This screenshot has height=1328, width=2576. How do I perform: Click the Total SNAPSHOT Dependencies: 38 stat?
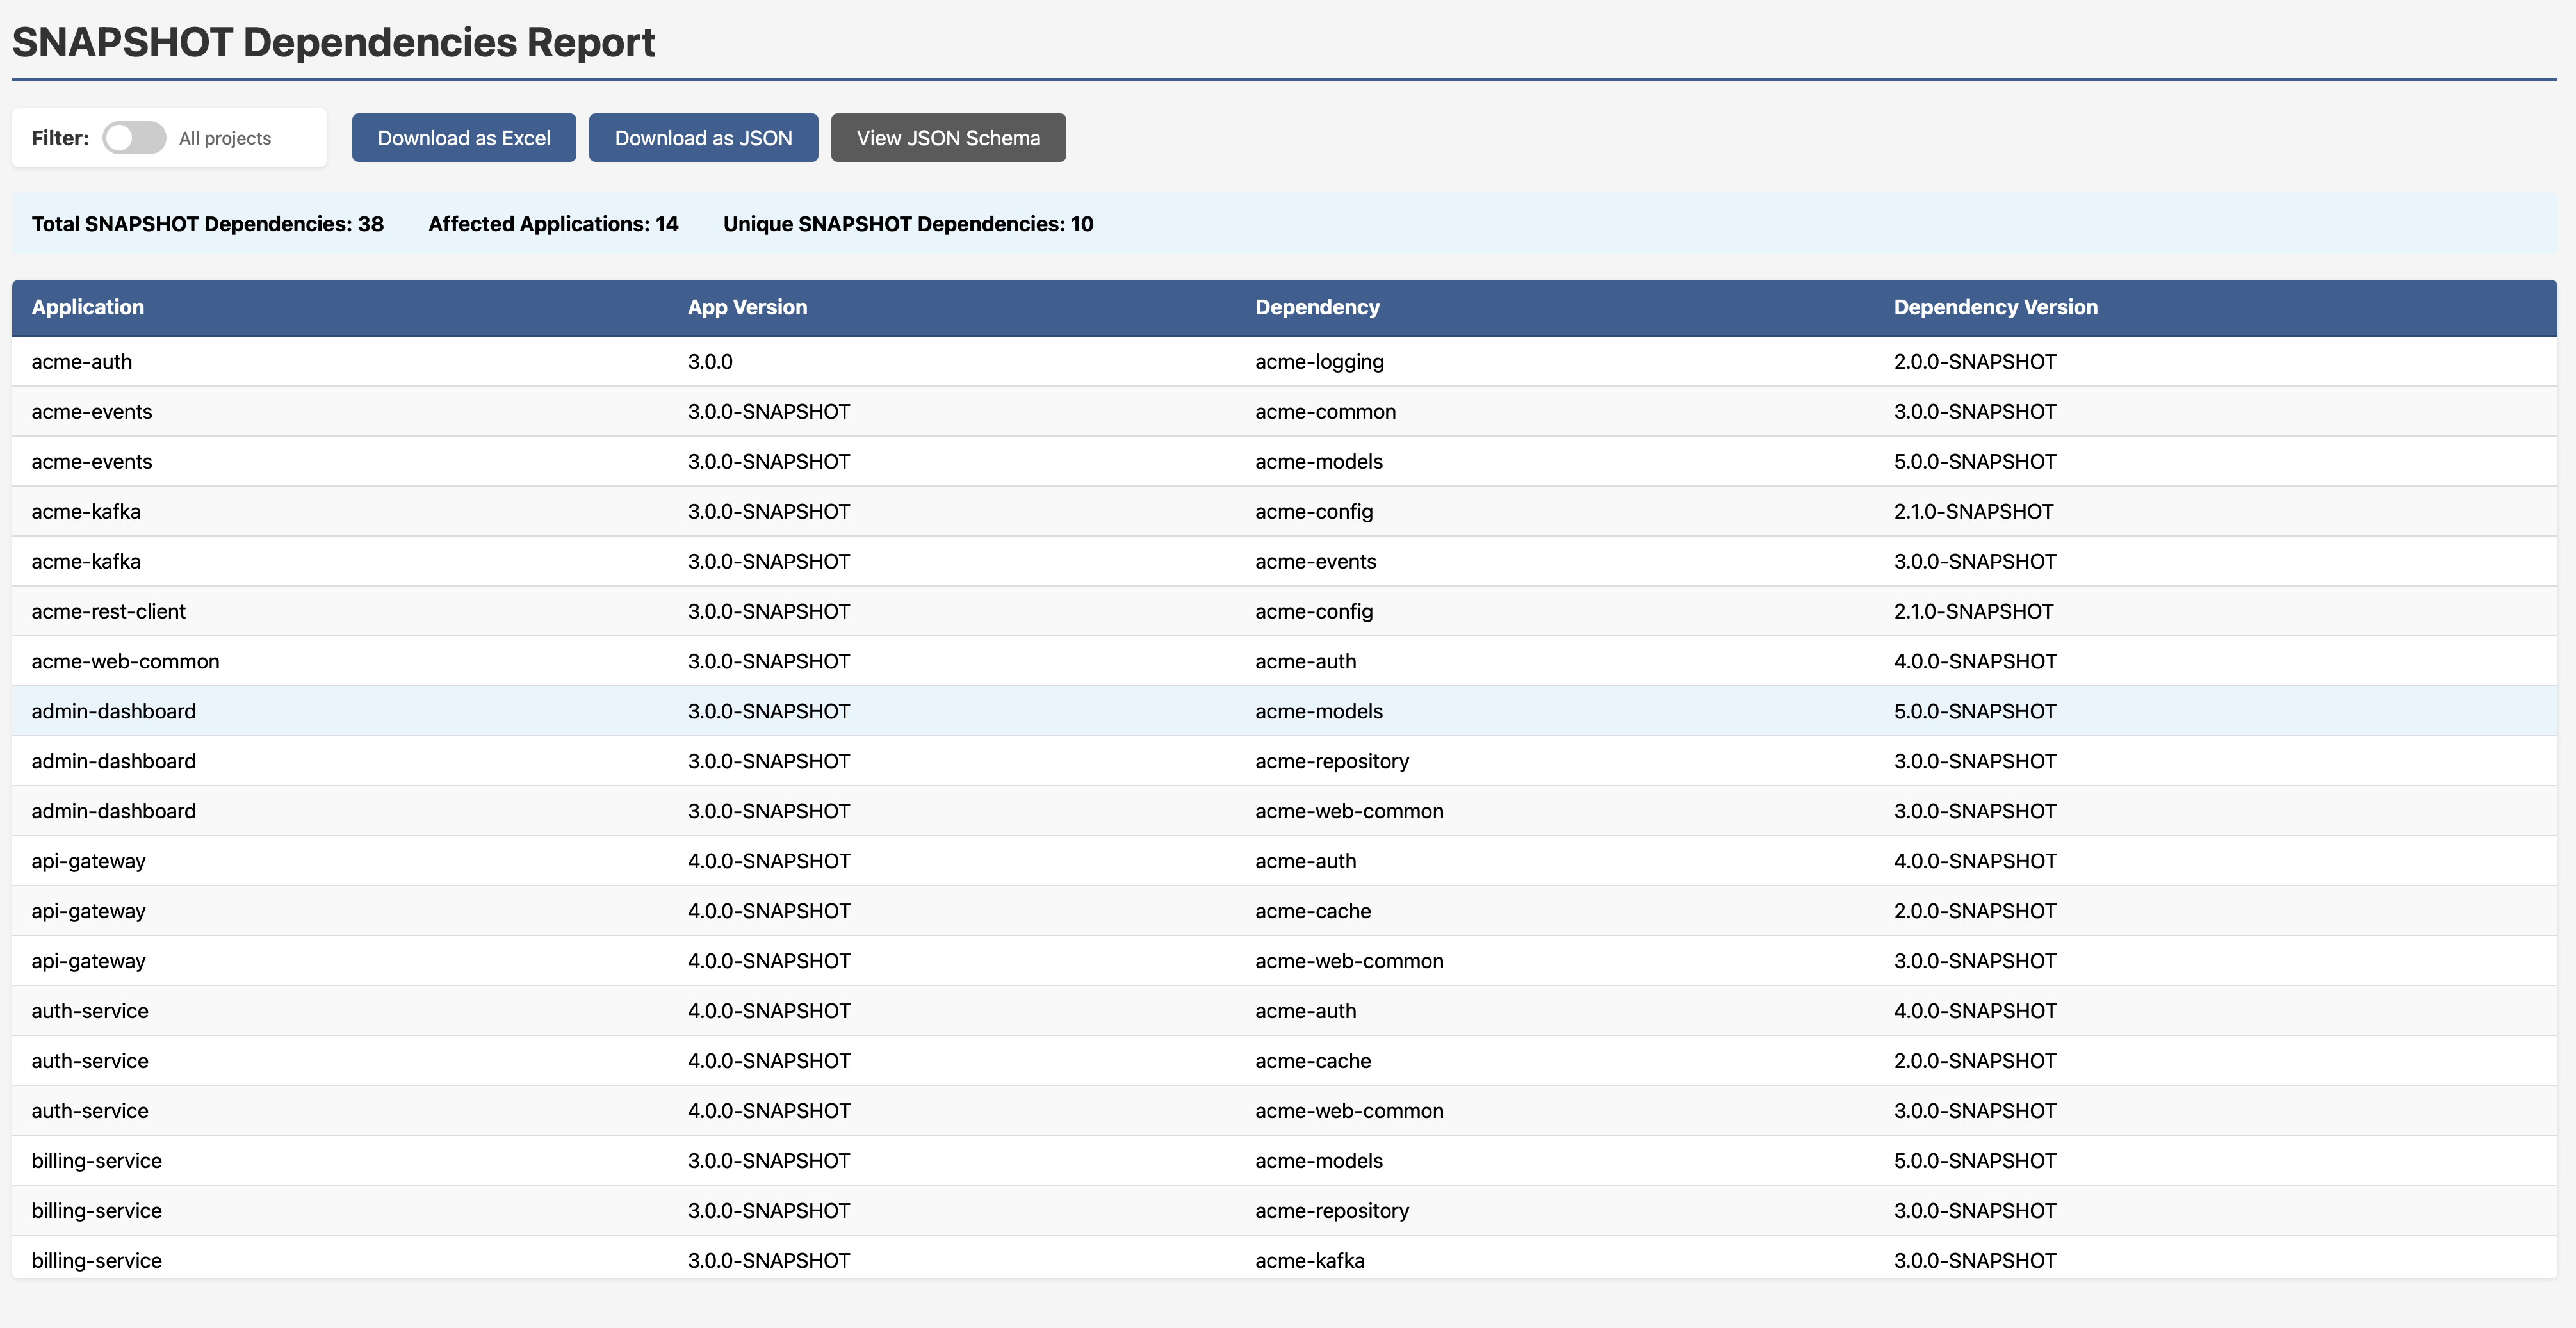207,224
